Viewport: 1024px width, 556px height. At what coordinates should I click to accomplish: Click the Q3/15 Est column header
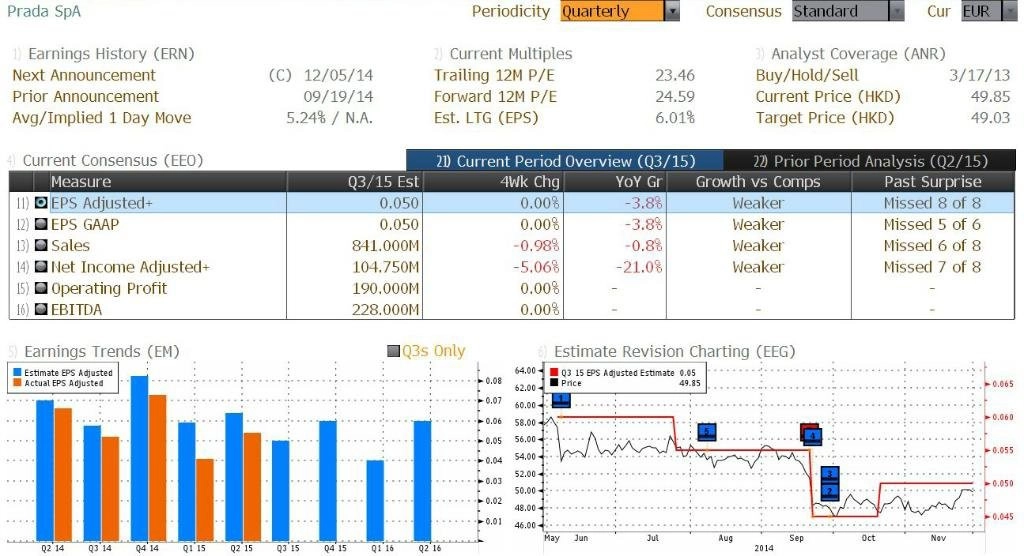pos(355,182)
